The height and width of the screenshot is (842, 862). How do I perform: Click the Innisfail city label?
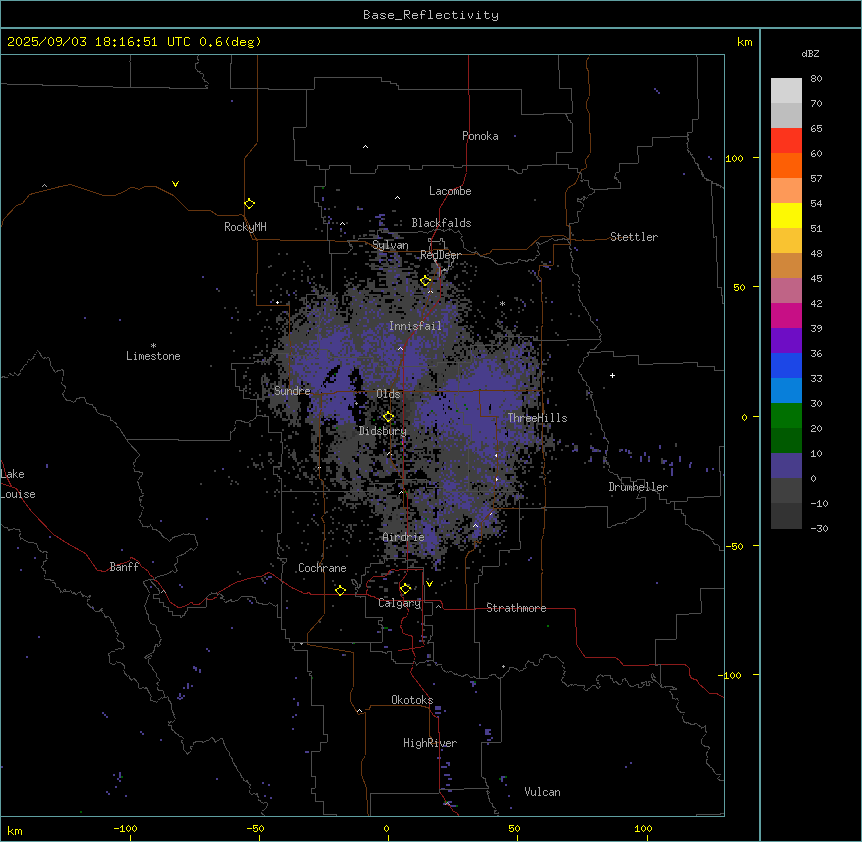(415, 326)
